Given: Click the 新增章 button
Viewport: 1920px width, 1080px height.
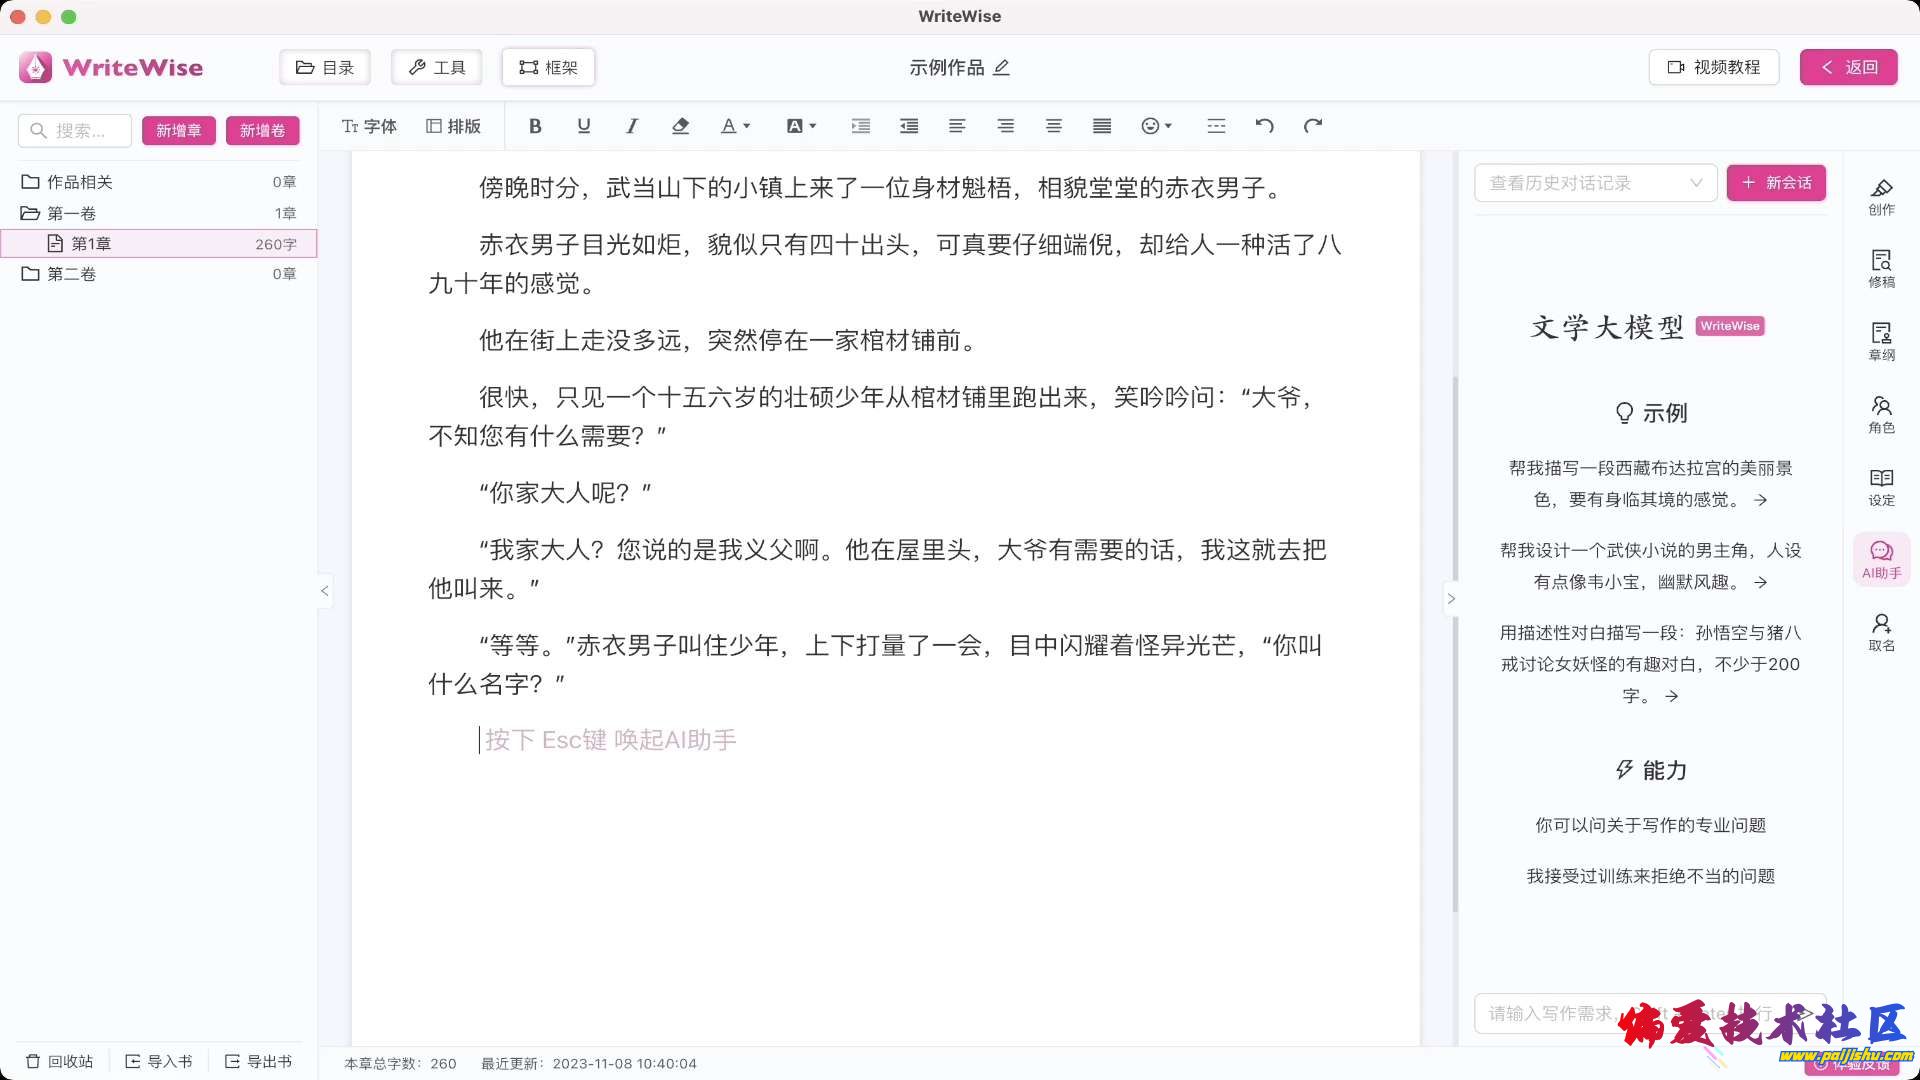Looking at the screenshot, I should pos(178,130).
